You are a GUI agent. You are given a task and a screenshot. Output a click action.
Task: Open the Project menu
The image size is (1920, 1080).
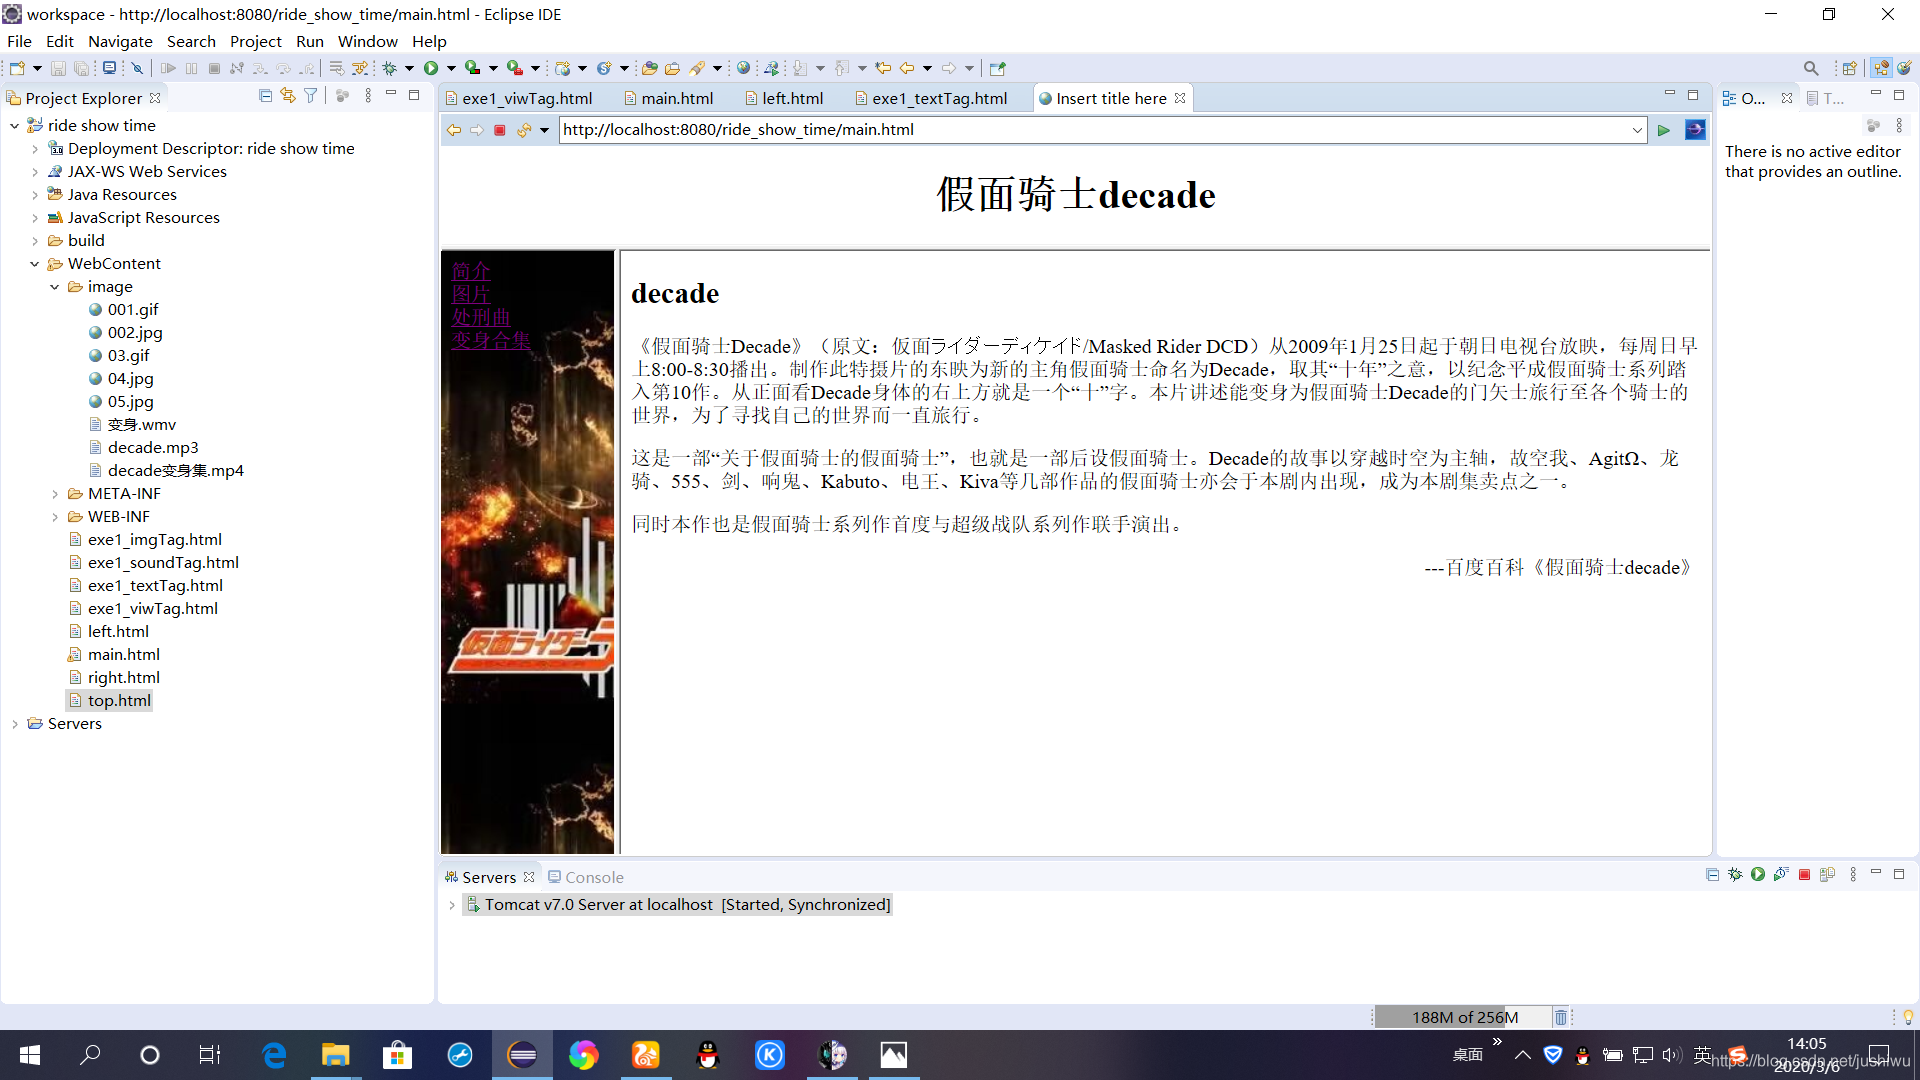[x=256, y=41]
